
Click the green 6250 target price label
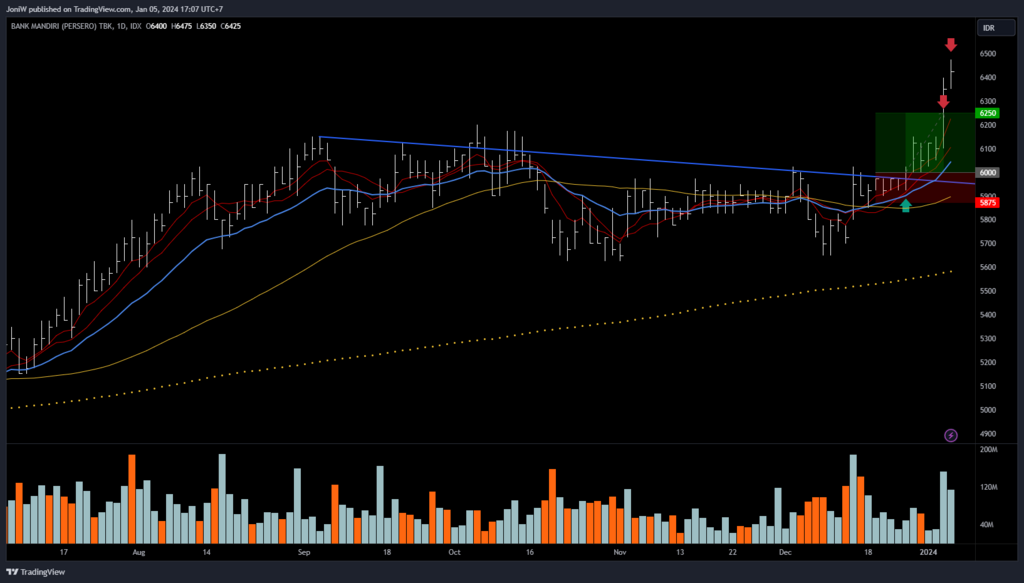pos(988,115)
